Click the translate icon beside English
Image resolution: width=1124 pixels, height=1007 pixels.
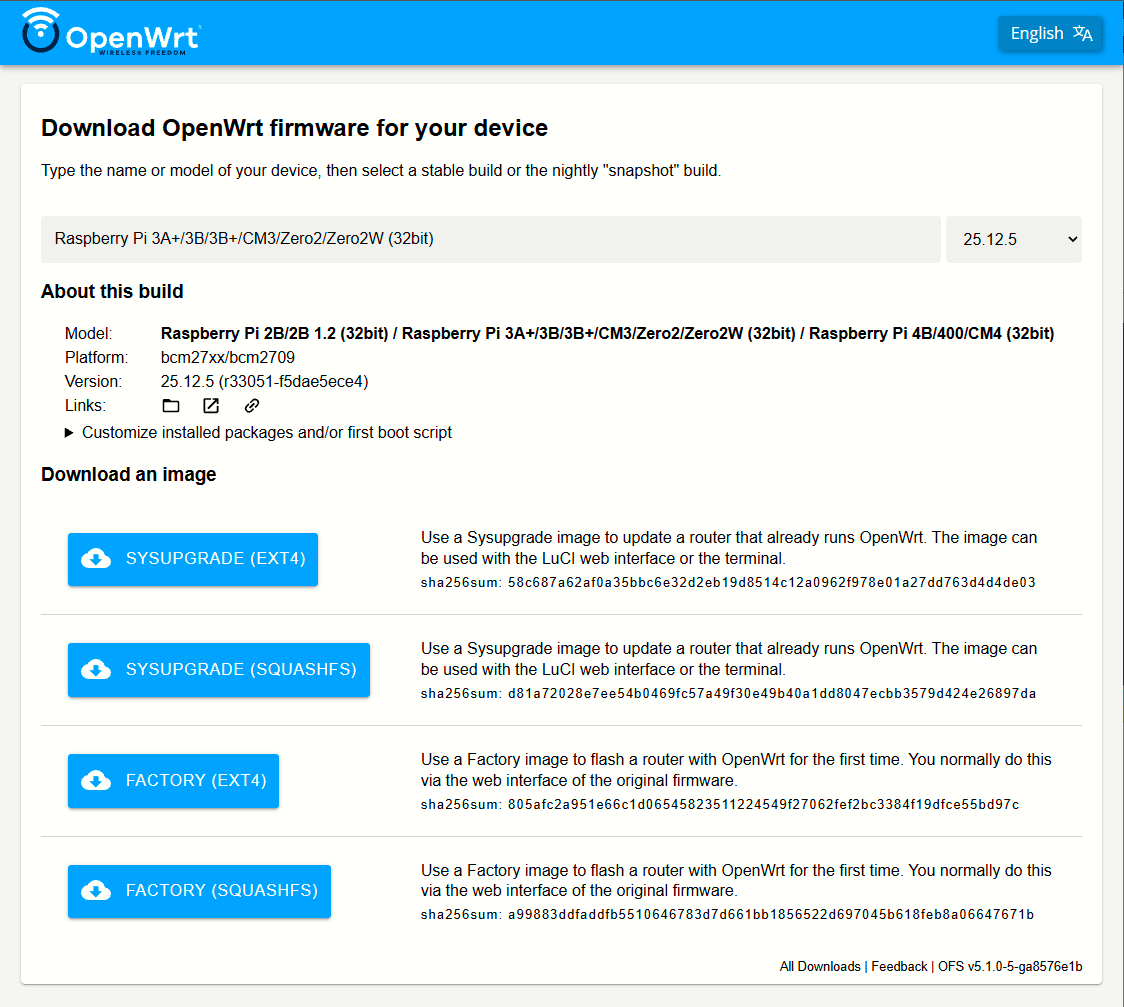1082,34
